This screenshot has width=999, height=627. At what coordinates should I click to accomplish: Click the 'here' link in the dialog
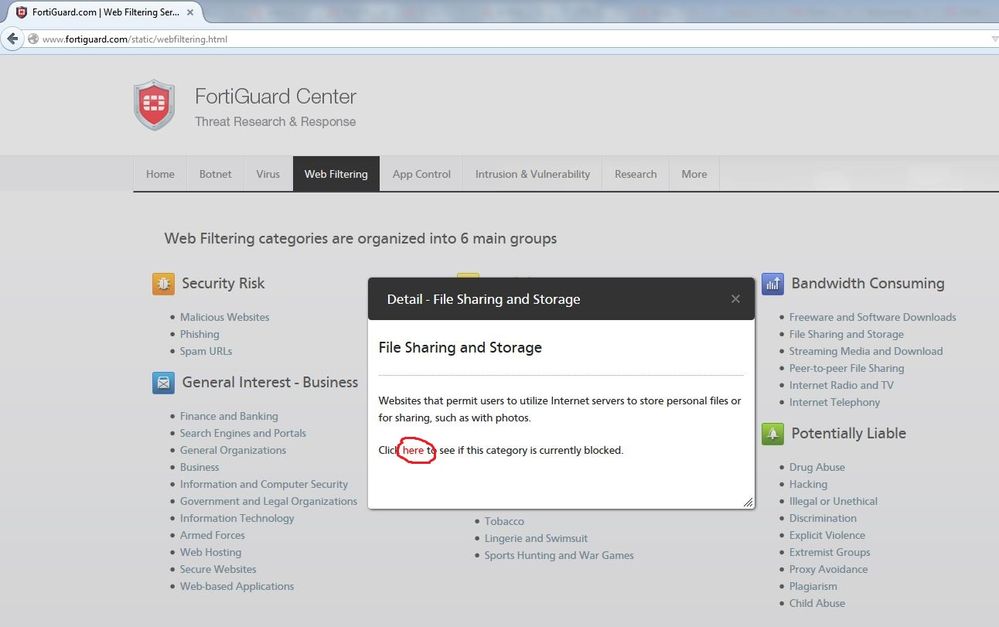pos(413,450)
